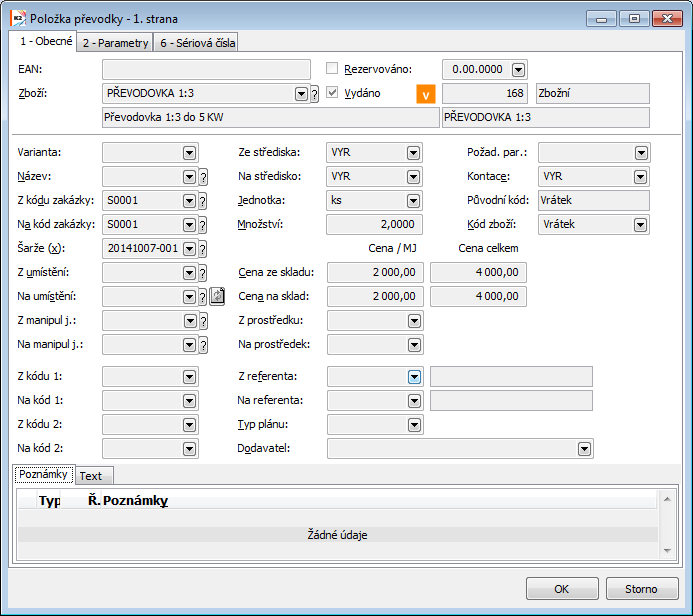Click the Storno button

click(x=641, y=589)
